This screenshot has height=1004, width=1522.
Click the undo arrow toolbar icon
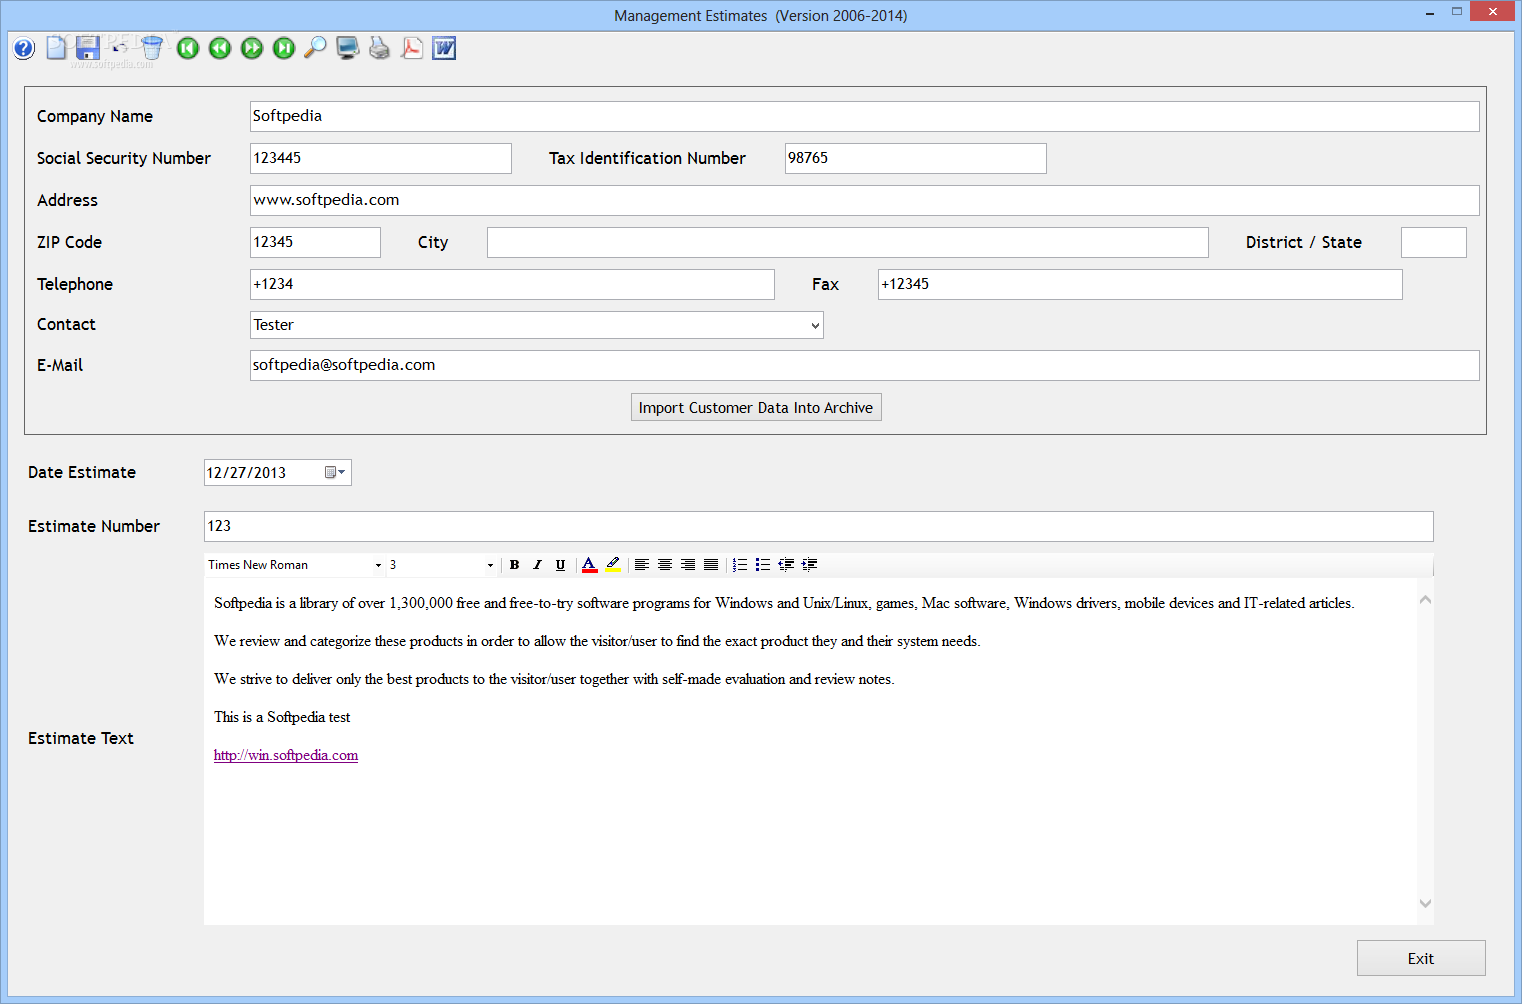click(120, 46)
